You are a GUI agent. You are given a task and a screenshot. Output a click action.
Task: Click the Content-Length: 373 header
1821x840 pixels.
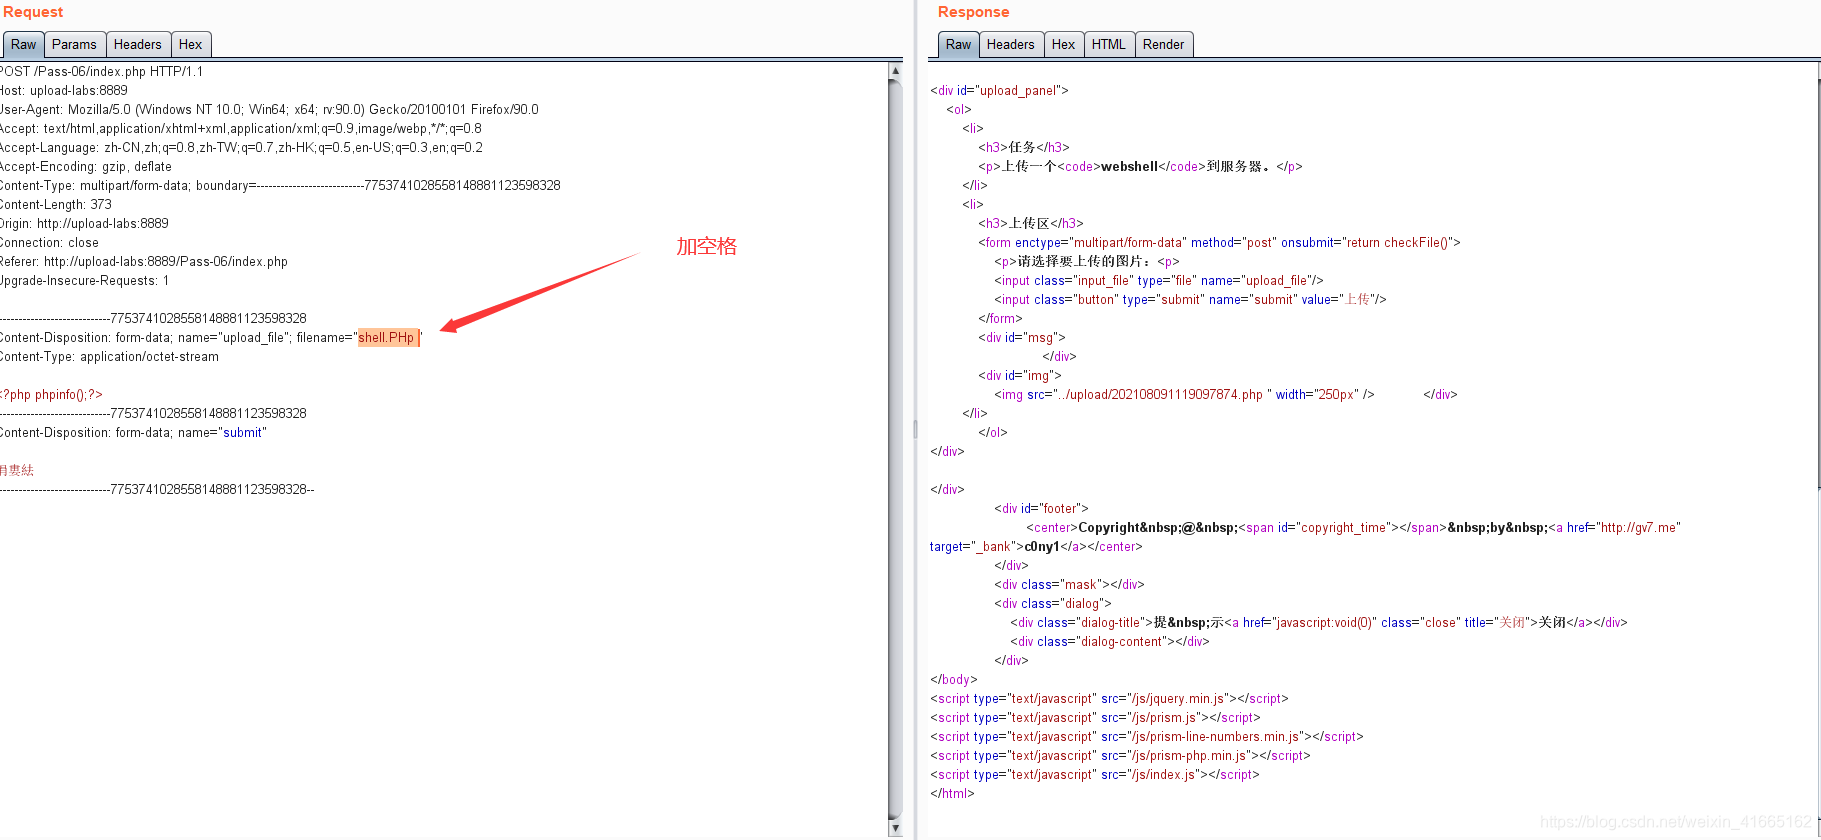pos(56,205)
